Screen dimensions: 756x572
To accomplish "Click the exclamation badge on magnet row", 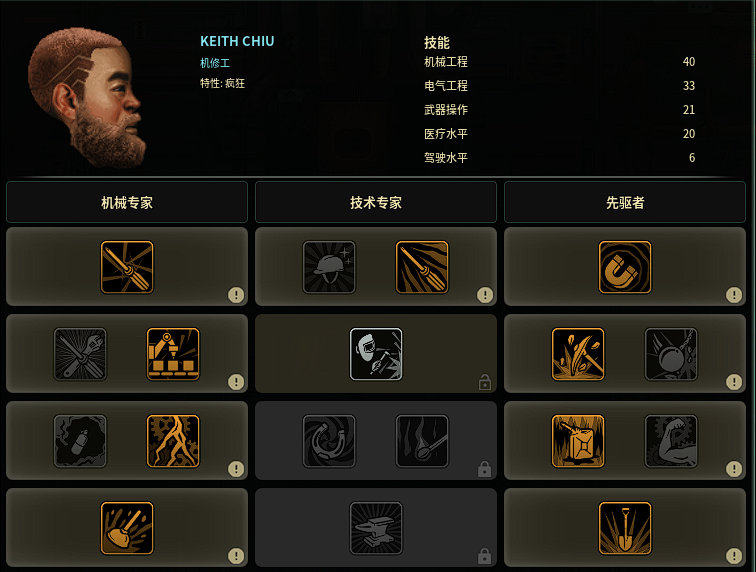I will tap(734, 295).
